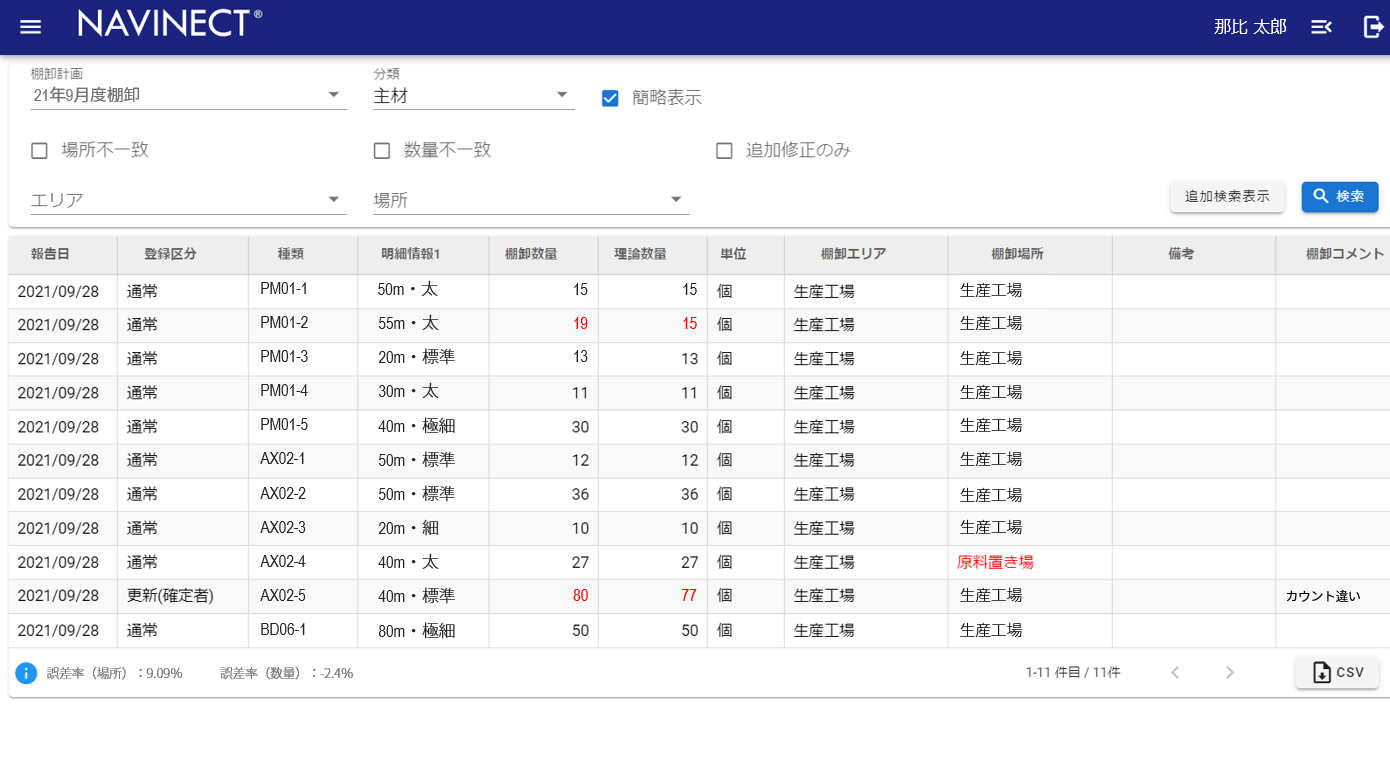Select the PM01-3 cell
This screenshot has width=1390, height=760.
coord(303,358)
